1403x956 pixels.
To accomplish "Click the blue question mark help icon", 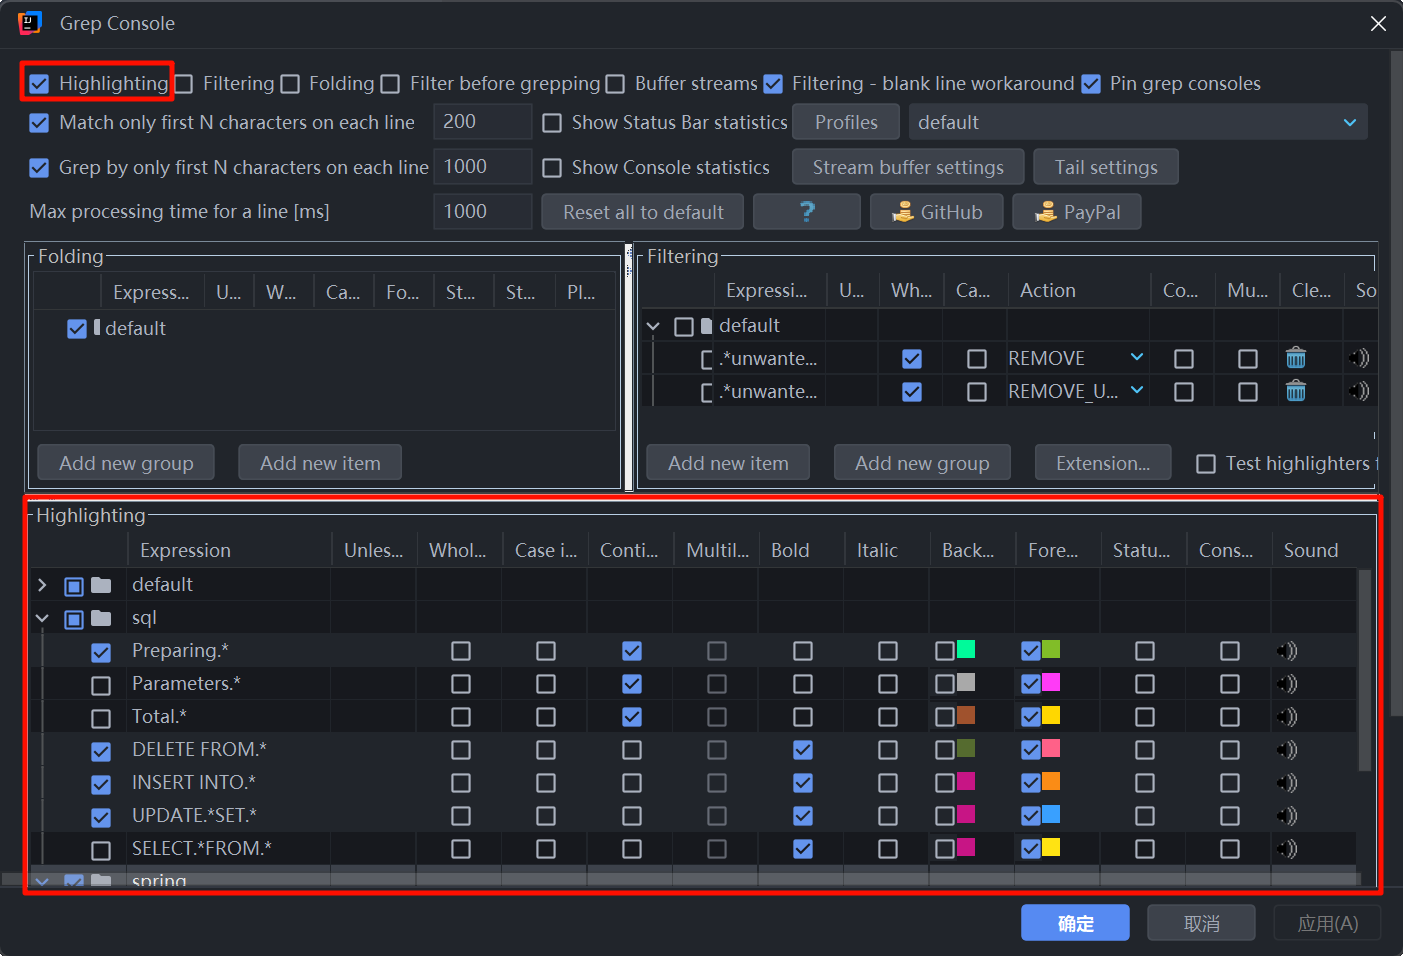I will coord(806,211).
